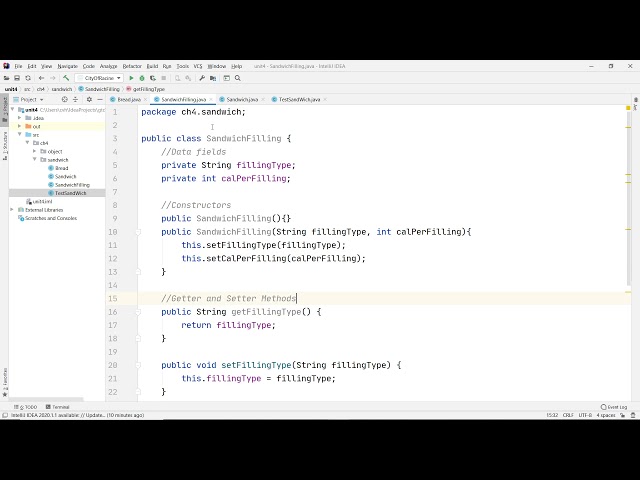
Task: Click the fold toggle on line 16
Action: [x=138, y=312]
